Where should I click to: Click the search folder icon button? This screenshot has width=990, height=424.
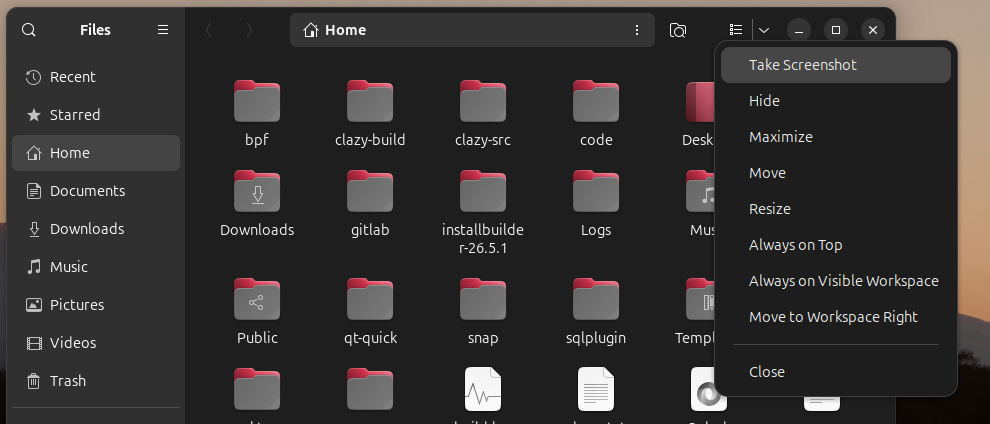[x=677, y=30]
